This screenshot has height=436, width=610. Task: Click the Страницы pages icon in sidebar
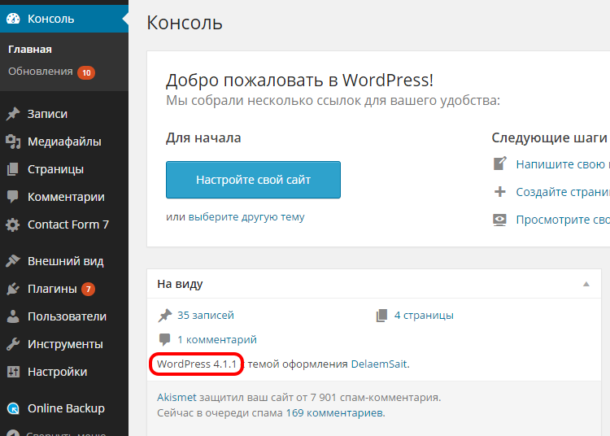13,169
